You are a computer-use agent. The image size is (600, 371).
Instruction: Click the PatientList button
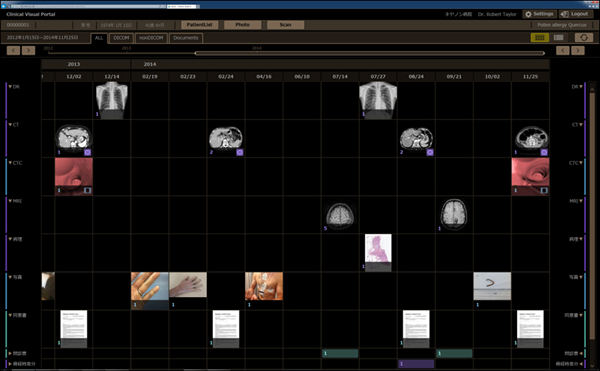199,25
